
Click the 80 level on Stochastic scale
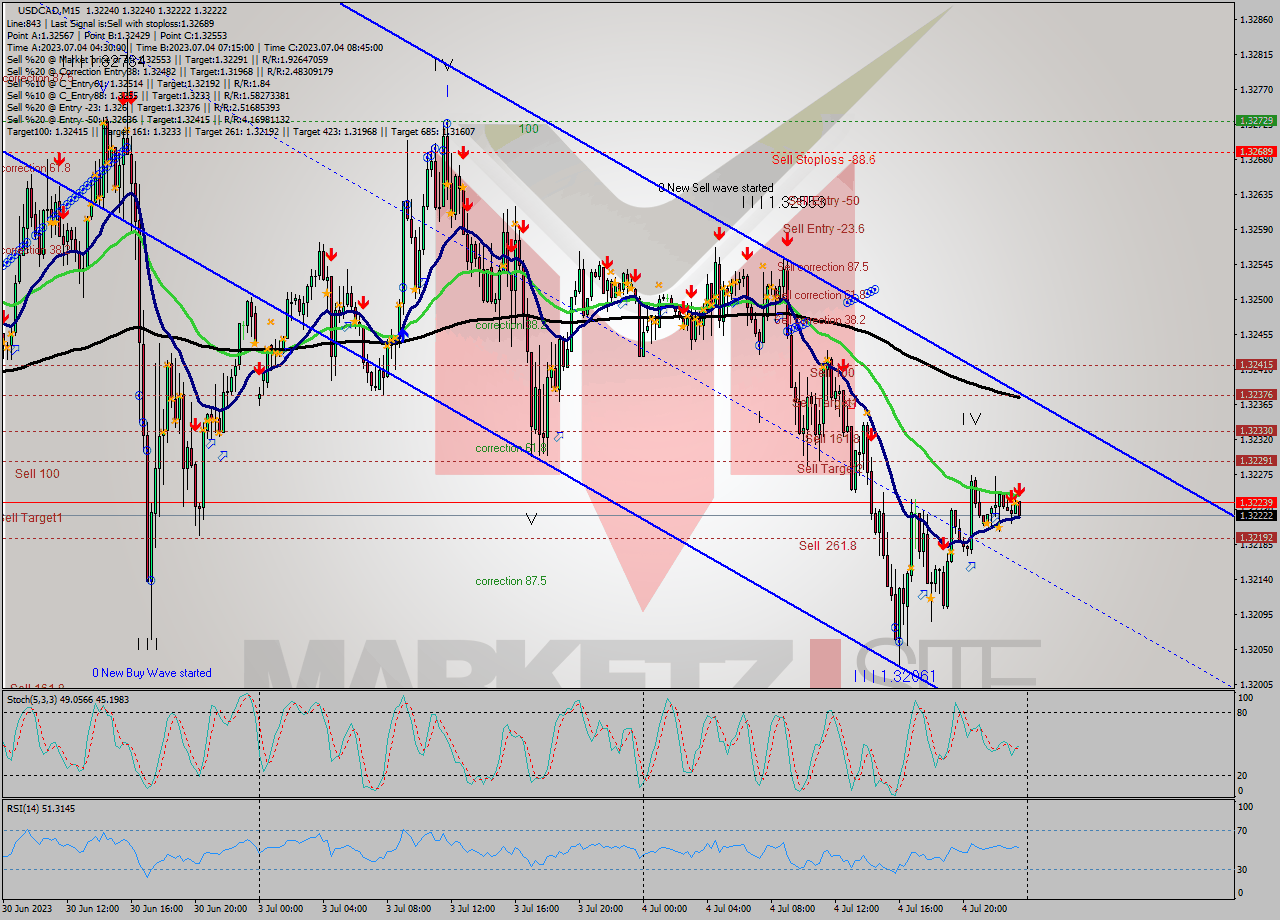(x=1243, y=713)
